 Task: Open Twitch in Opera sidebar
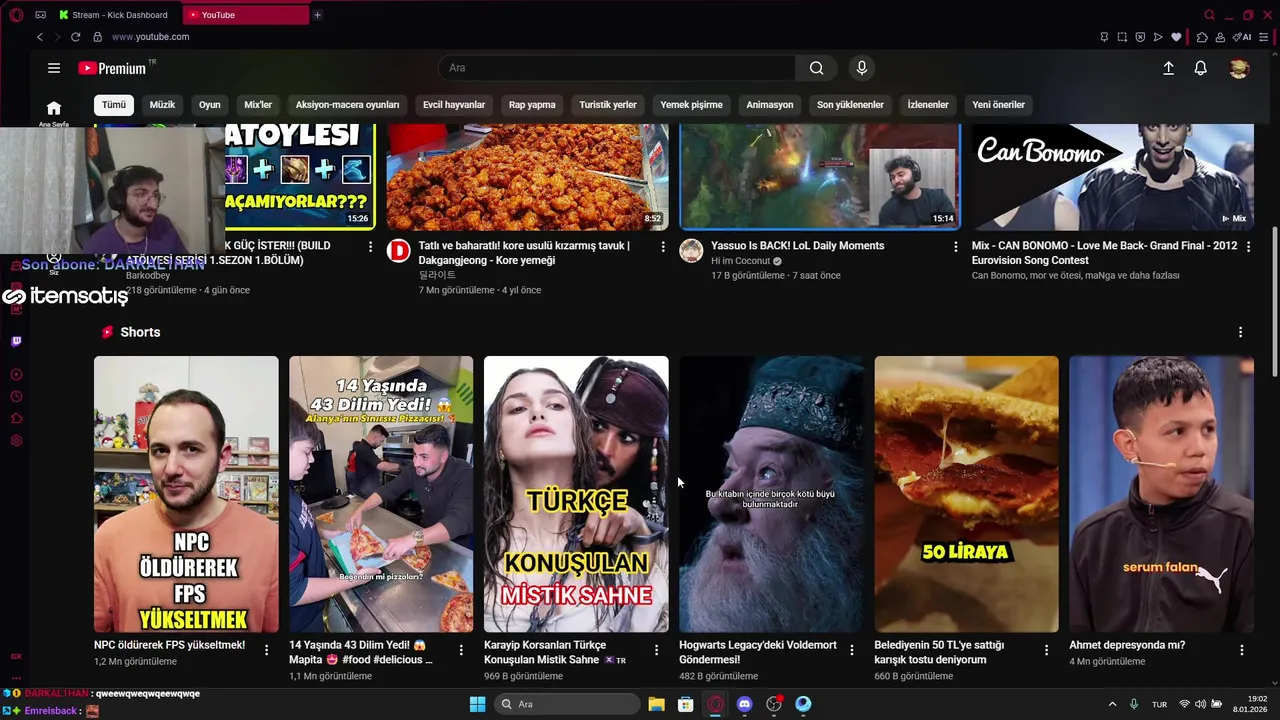pos(16,341)
